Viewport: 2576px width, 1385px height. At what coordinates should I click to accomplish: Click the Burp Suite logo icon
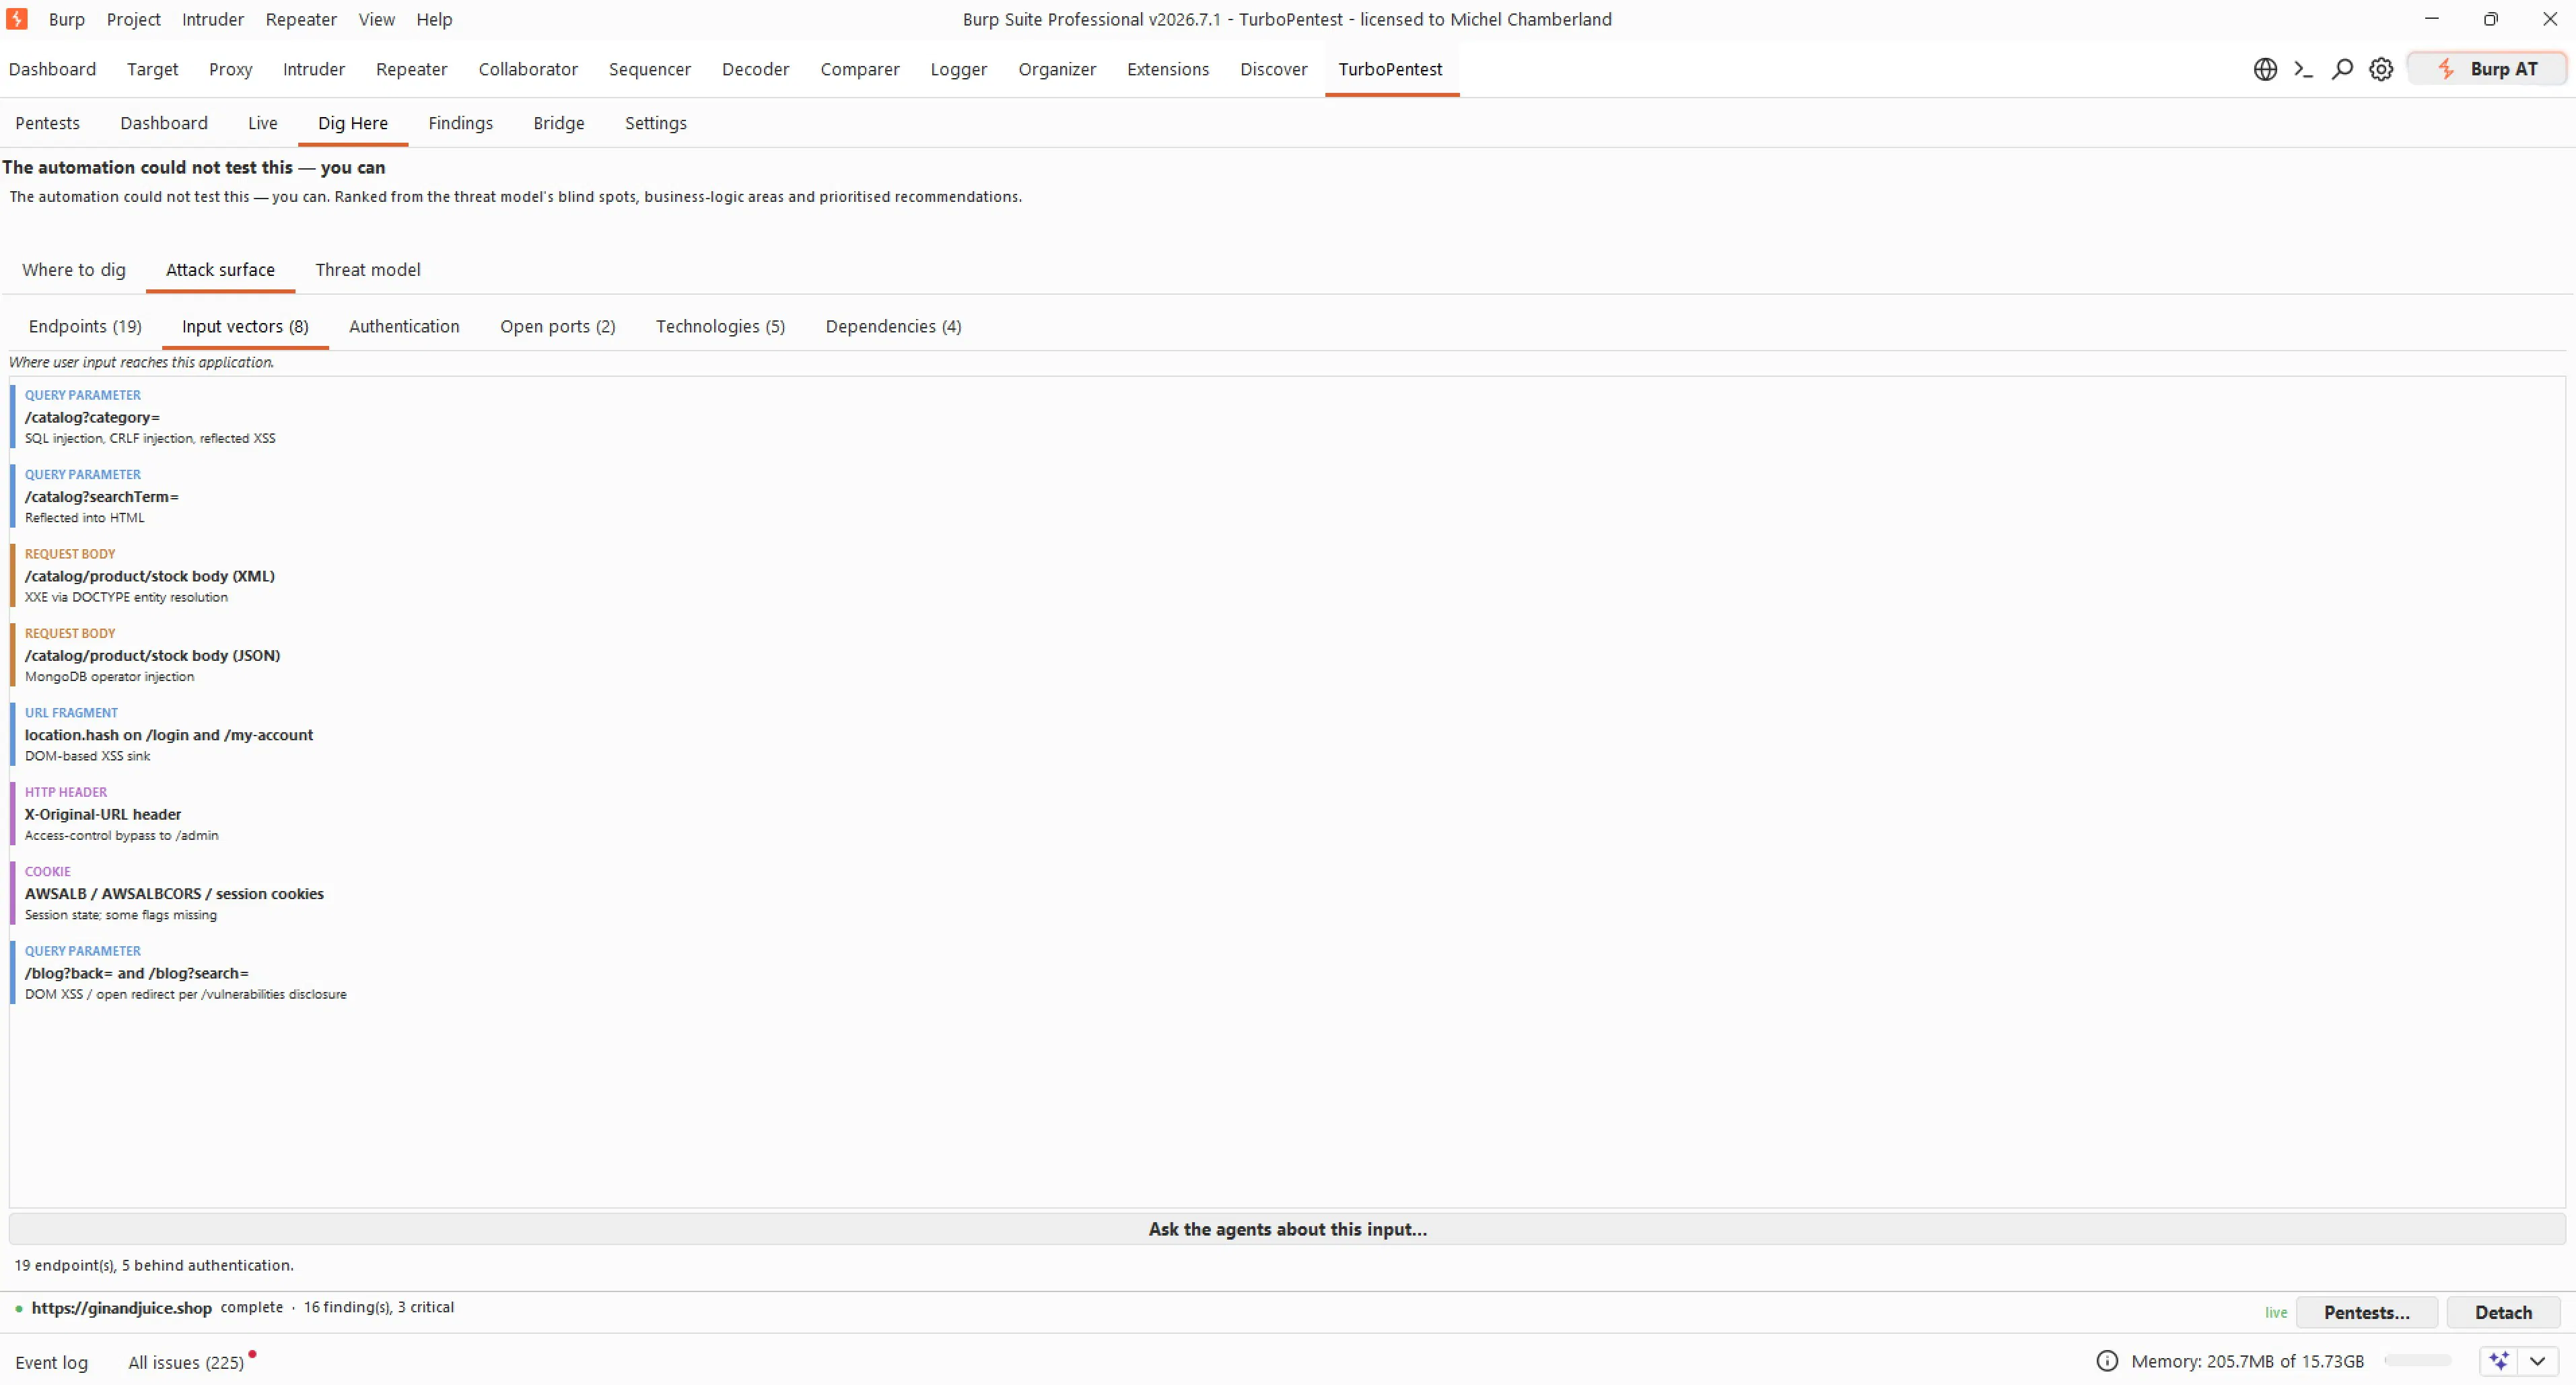point(17,19)
